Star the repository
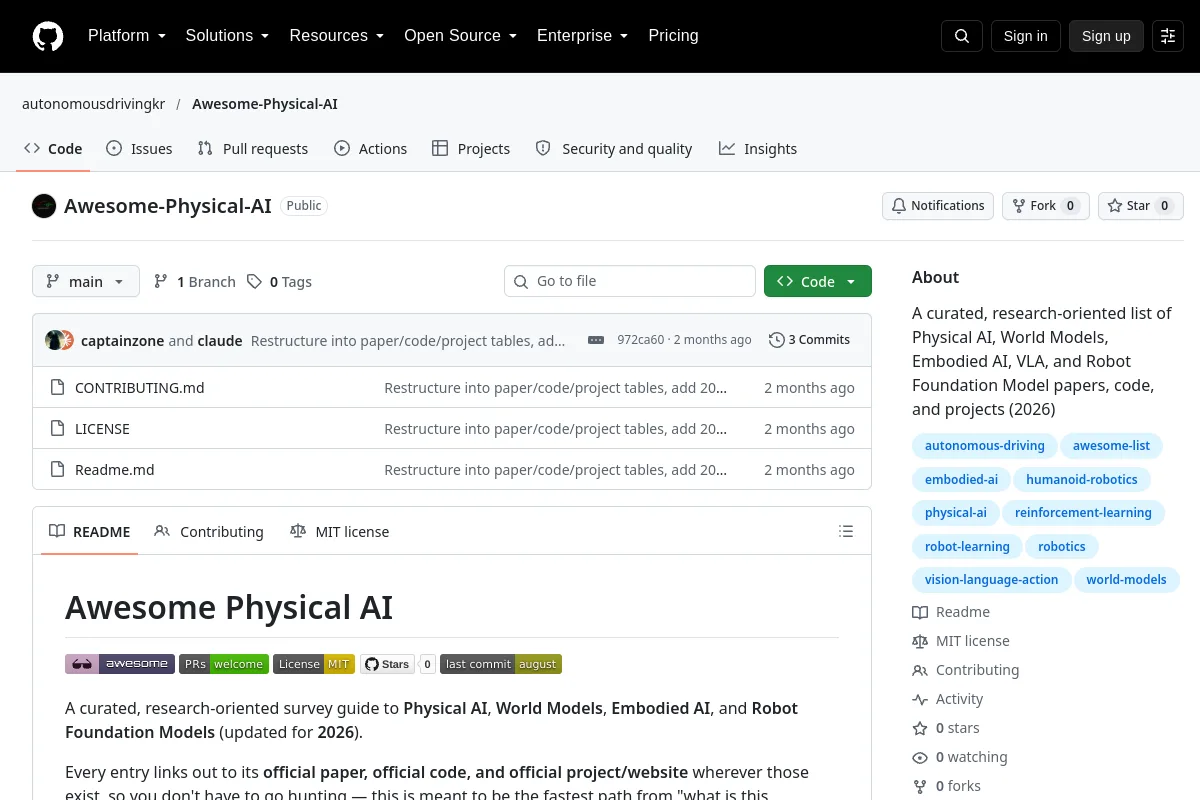Image resolution: width=1200 pixels, height=800 pixels. pyautogui.click(x=1141, y=206)
